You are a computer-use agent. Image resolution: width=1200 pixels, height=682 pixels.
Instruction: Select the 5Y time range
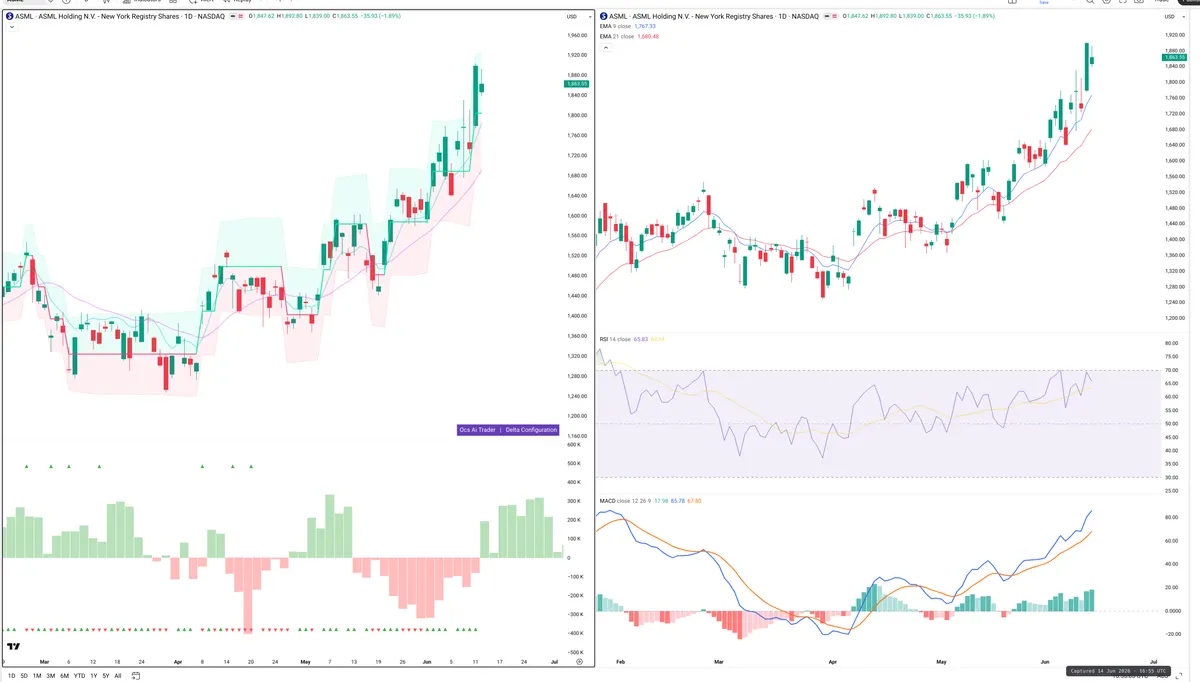tap(106, 675)
